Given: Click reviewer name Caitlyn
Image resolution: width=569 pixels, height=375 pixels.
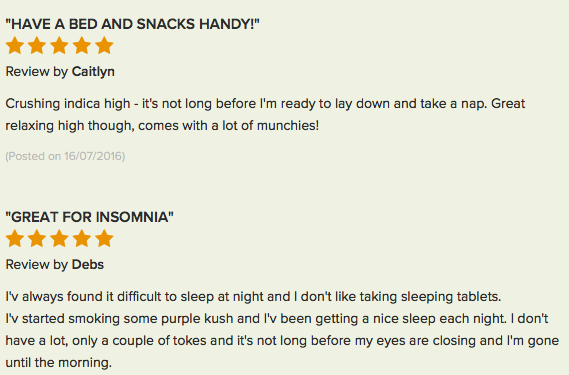Looking at the screenshot, I should 93,72.
